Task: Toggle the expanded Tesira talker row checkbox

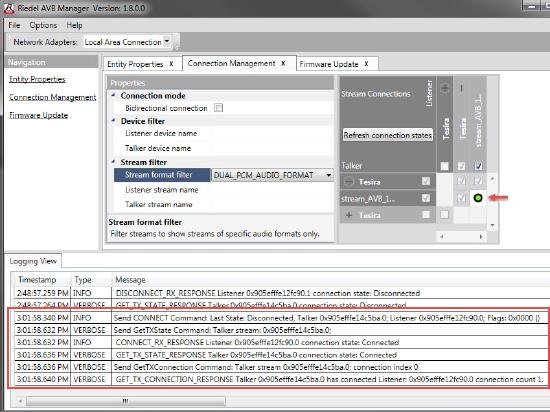Action: point(426,181)
